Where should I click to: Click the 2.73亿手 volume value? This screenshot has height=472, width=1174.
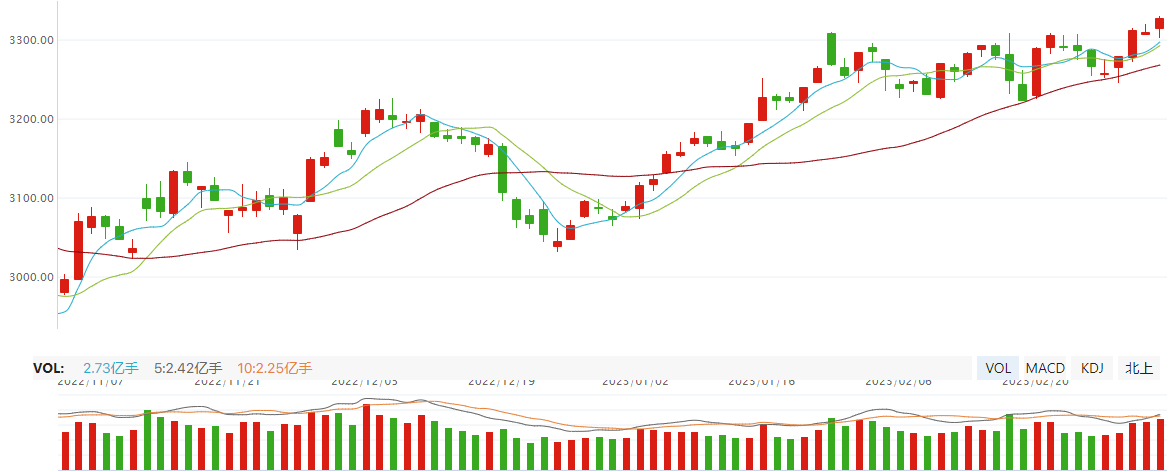click(x=111, y=368)
